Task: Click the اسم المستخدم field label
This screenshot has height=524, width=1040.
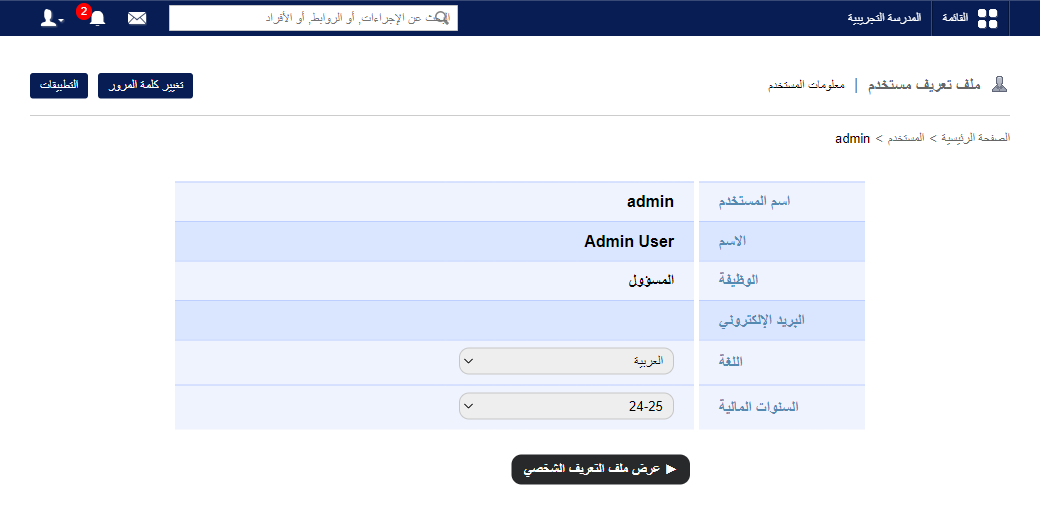Action: click(754, 201)
